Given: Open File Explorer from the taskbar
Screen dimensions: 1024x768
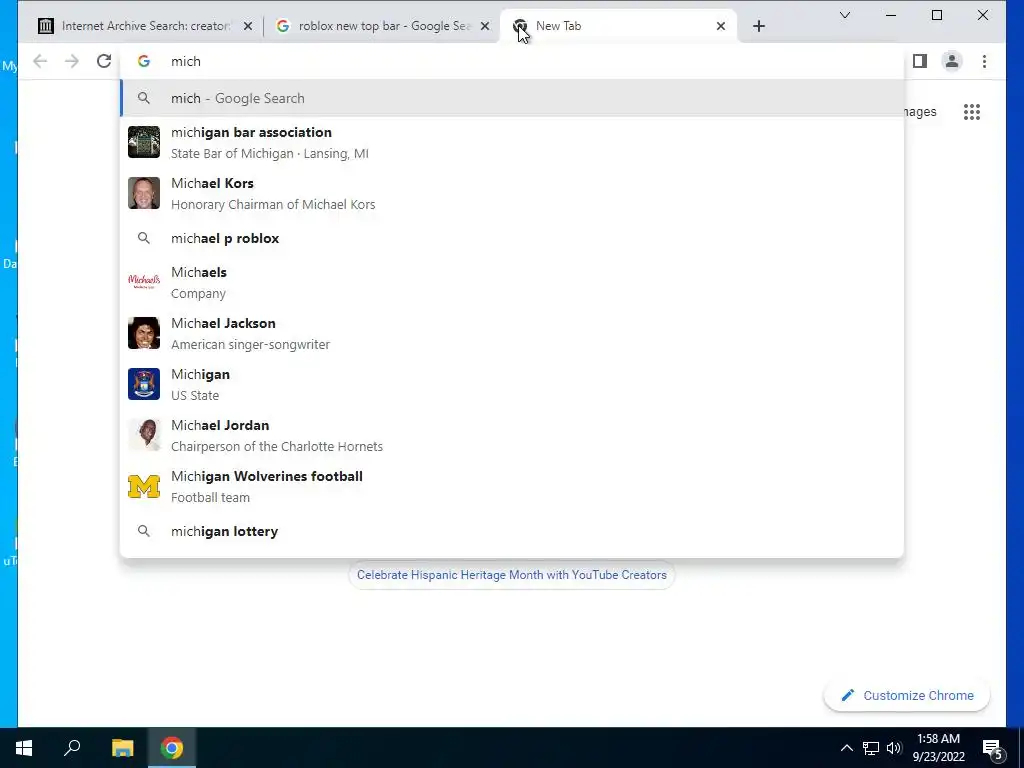Looking at the screenshot, I should point(122,748).
